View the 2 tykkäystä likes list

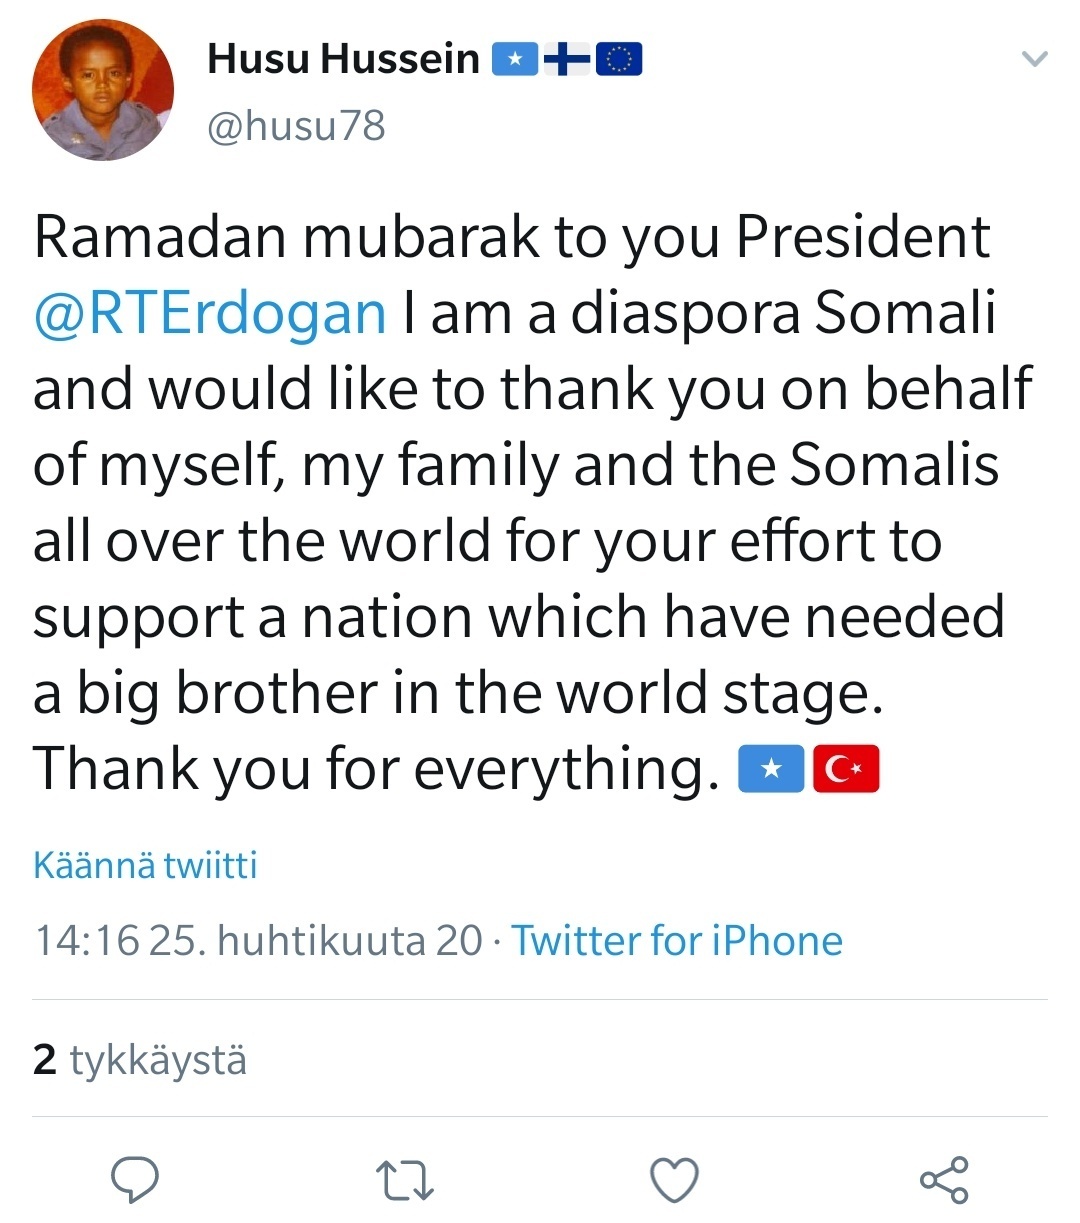pyautogui.click(x=139, y=1059)
